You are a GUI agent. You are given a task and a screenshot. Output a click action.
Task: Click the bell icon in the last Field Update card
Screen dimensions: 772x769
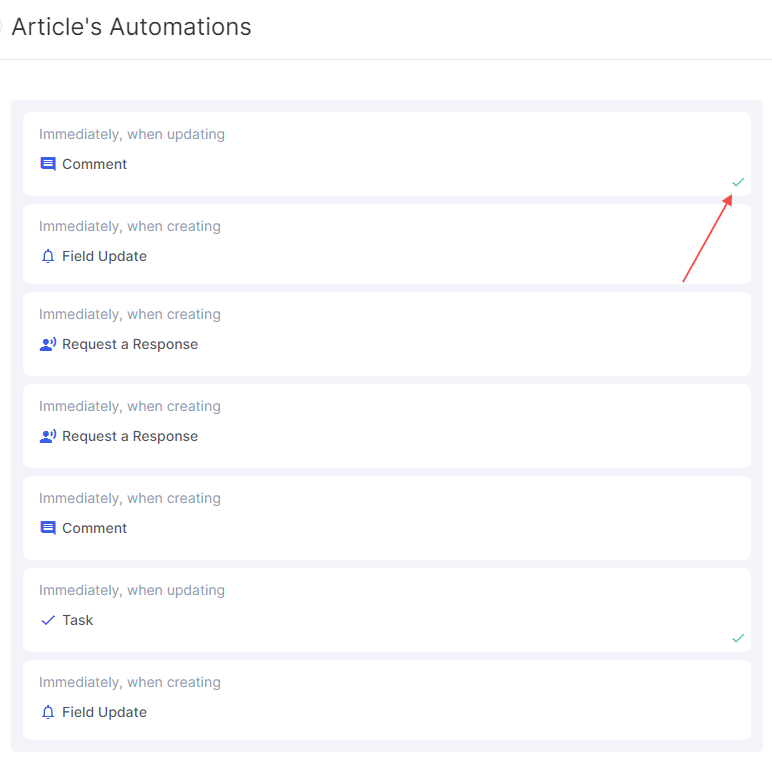(x=48, y=712)
